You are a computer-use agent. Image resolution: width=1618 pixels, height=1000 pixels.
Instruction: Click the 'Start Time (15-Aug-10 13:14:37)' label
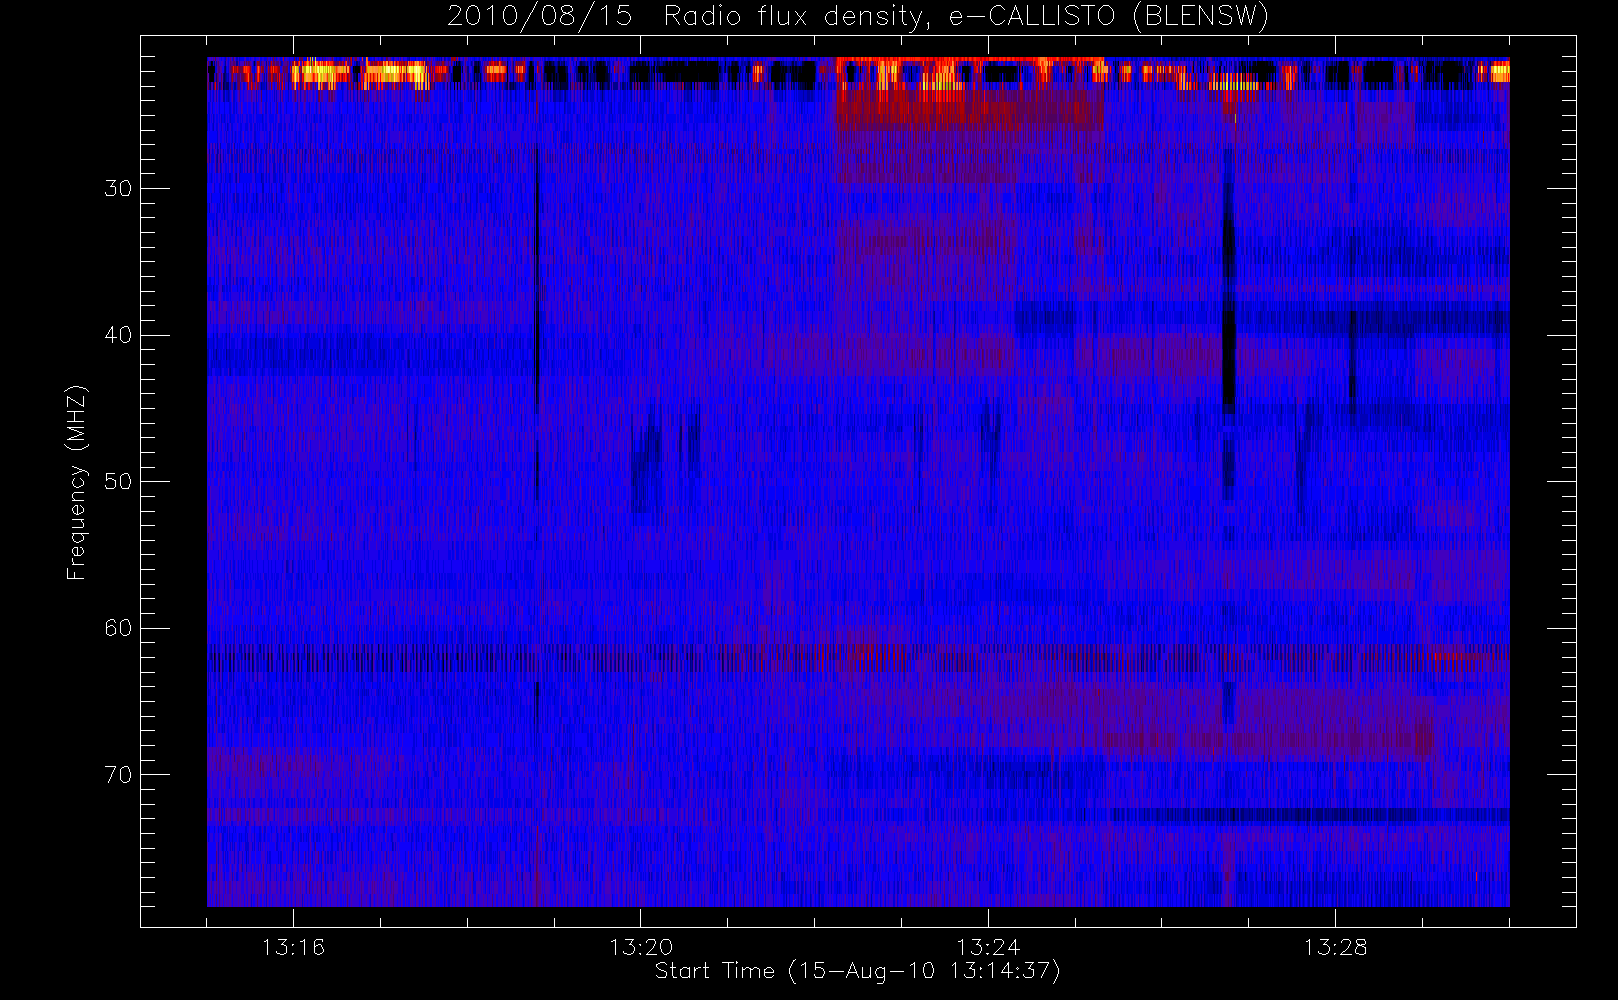pyautogui.click(x=857, y=971)
